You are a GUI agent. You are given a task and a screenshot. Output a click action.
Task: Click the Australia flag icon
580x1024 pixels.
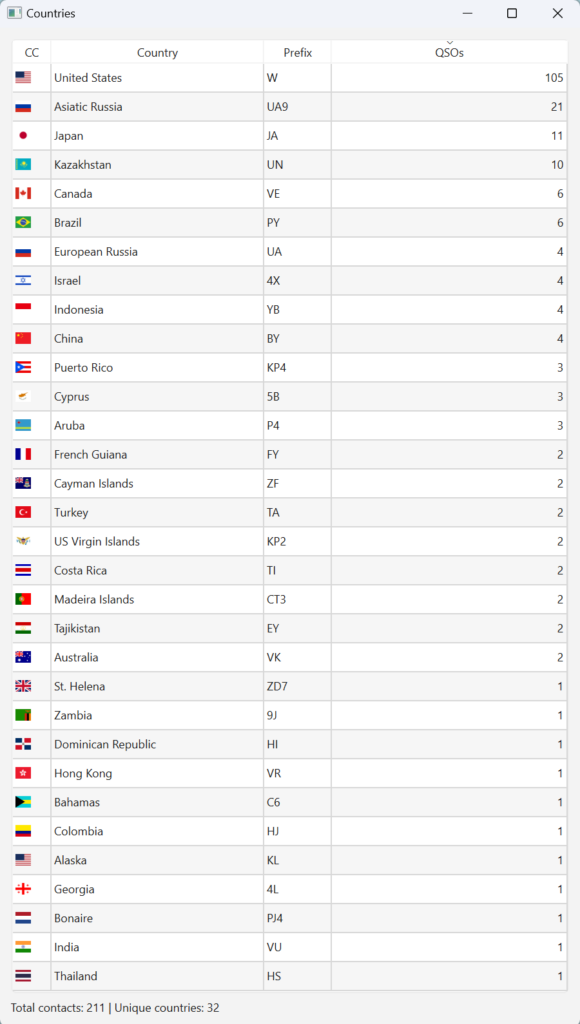(23, 658)
